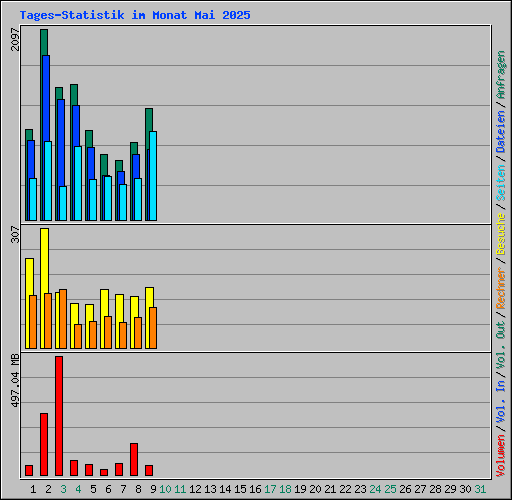Image resolution: width=512 pixels, height=500 pixels.
Task: Click the 497.04 MB axis label
Action: pos(15,381)
